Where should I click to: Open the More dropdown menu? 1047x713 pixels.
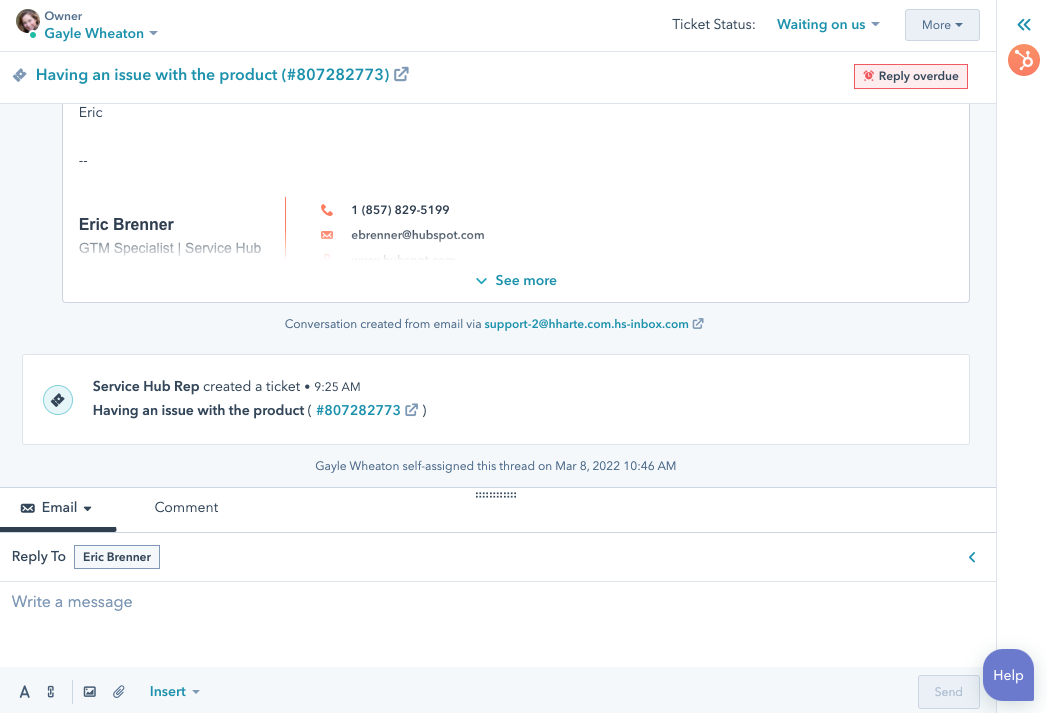942,25
